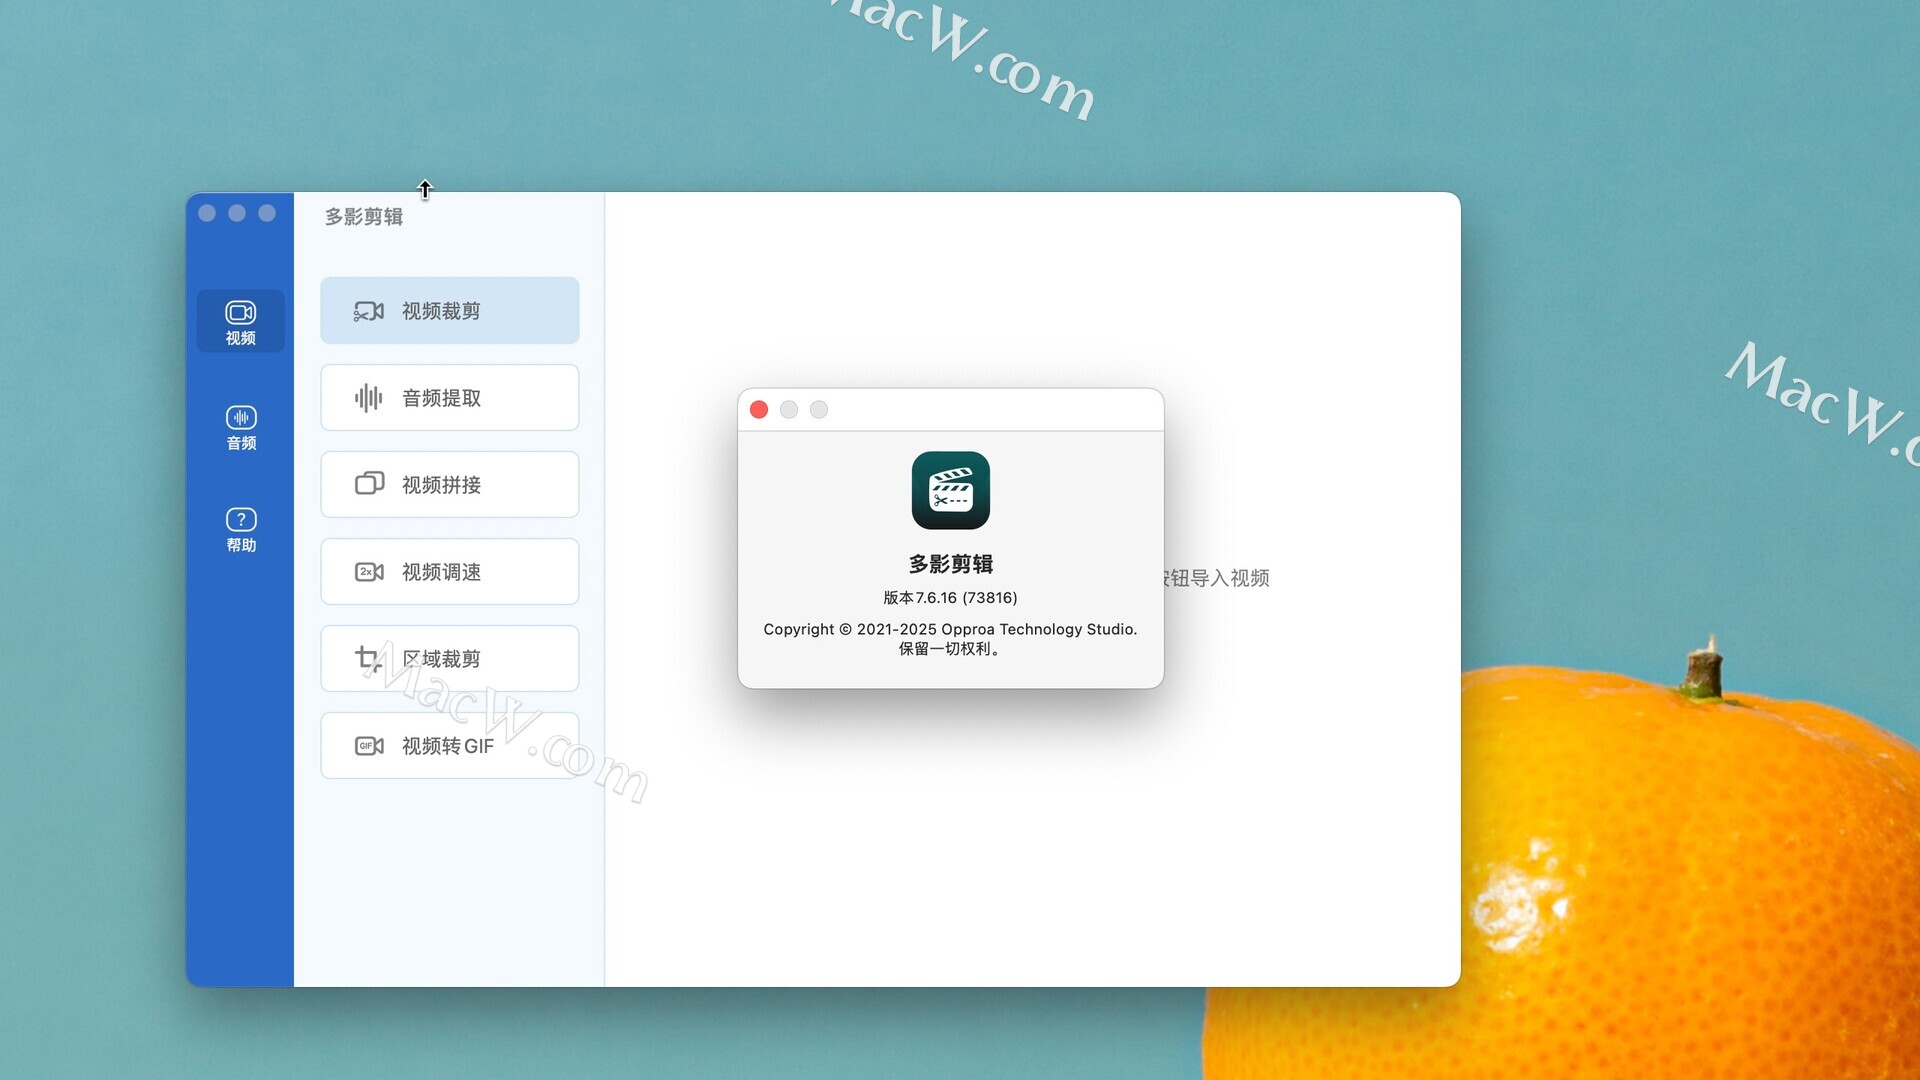Minimize the main 多影剪辑 window
The height and width of the screenshot is (1080, 1920).
click(237, 213)
